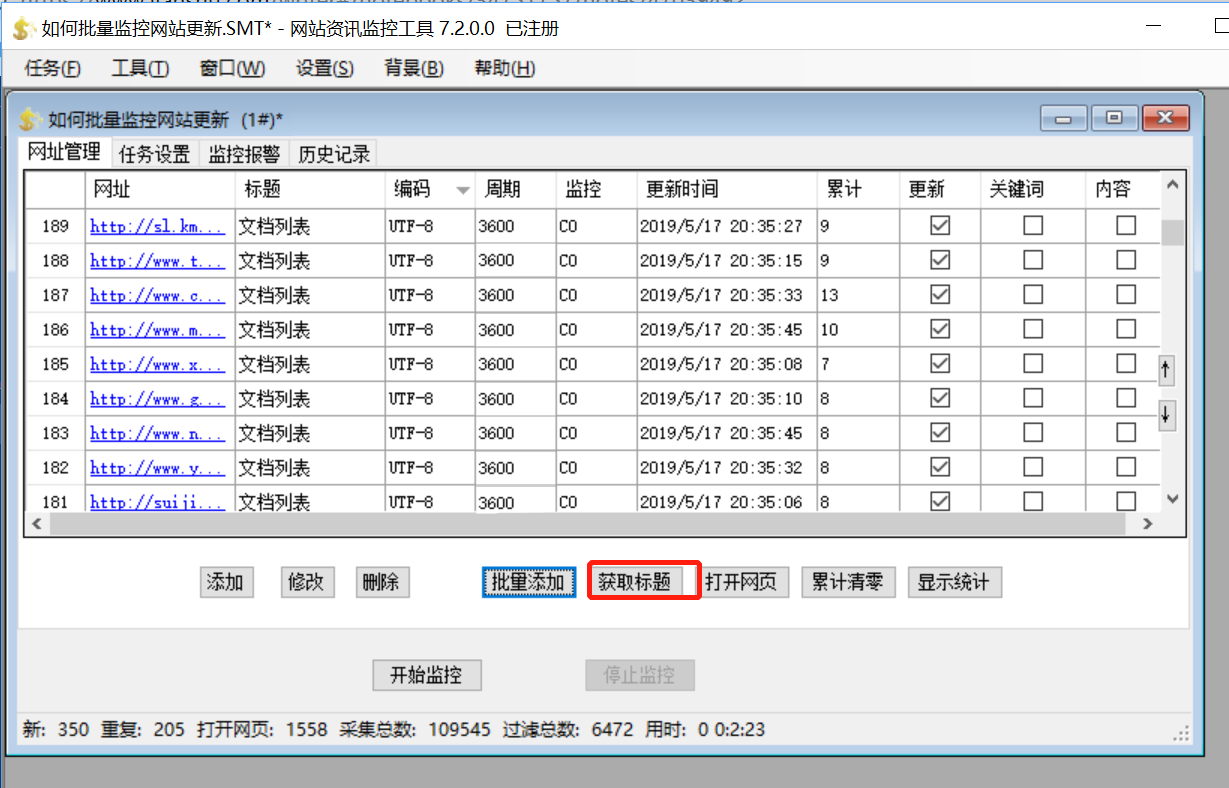The width and height of the screenshot is (1229, 788).
Task: Click the 累计 column header
Action: [859, 189]
